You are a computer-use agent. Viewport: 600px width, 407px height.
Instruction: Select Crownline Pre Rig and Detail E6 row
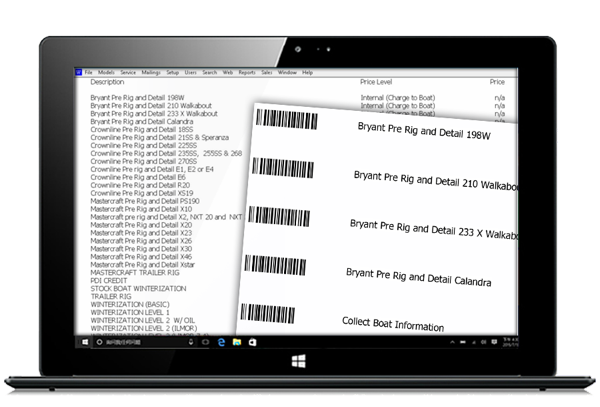point(138,177)
